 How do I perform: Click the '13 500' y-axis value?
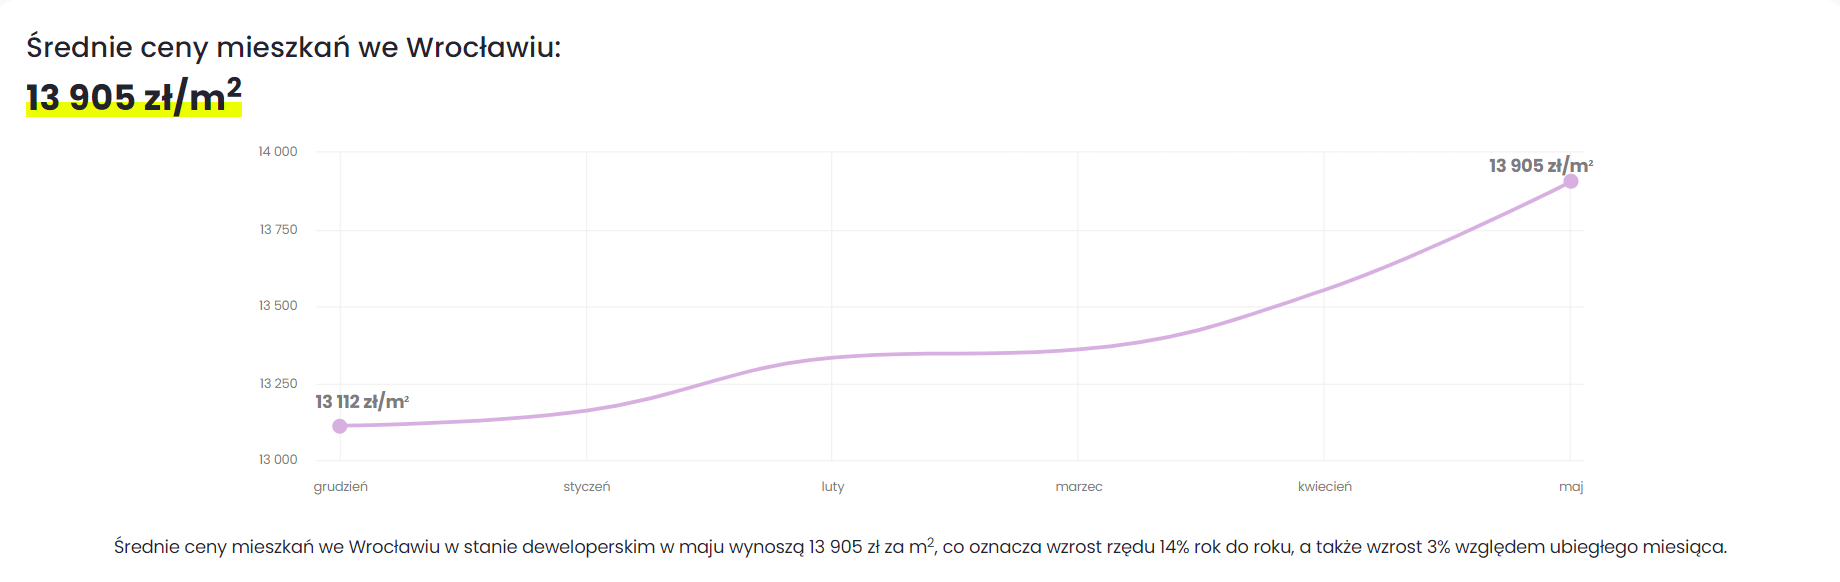(x=278, y=306)
